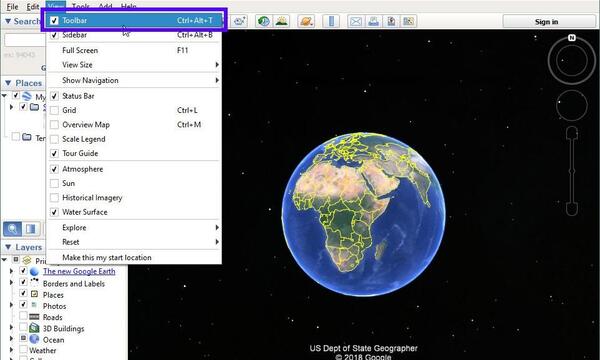Viewport: 600px width, 360px height.
Task: Click the Print toolbar icon
Action: (373, 21)
